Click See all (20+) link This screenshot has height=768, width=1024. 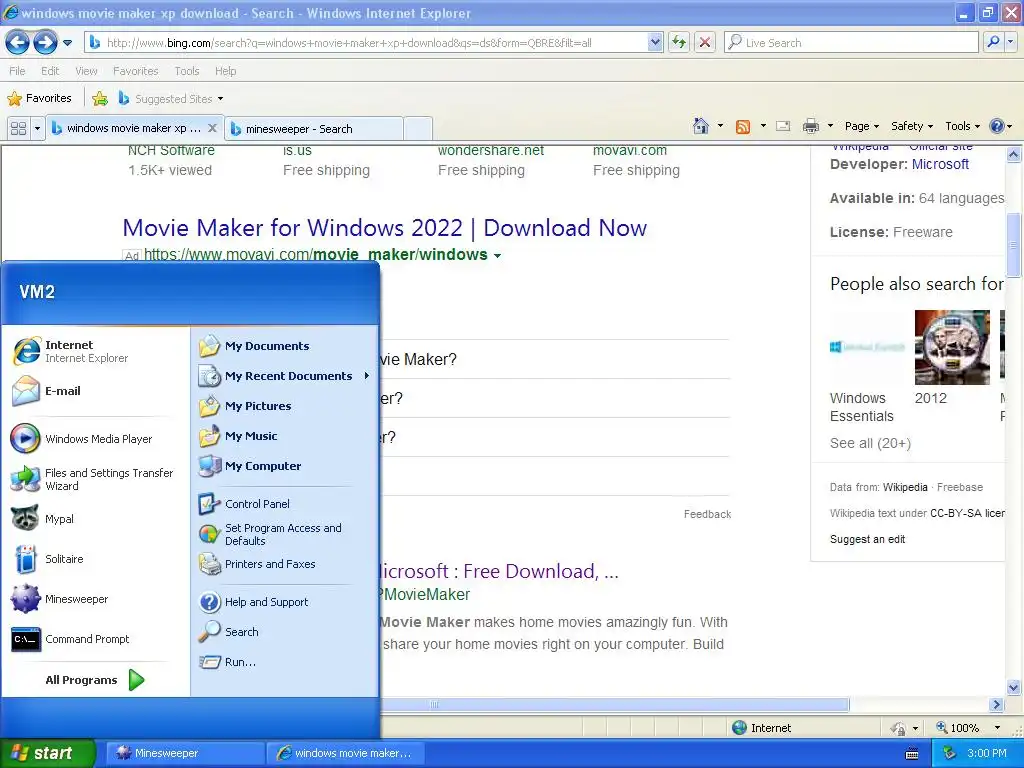[870, 443]
